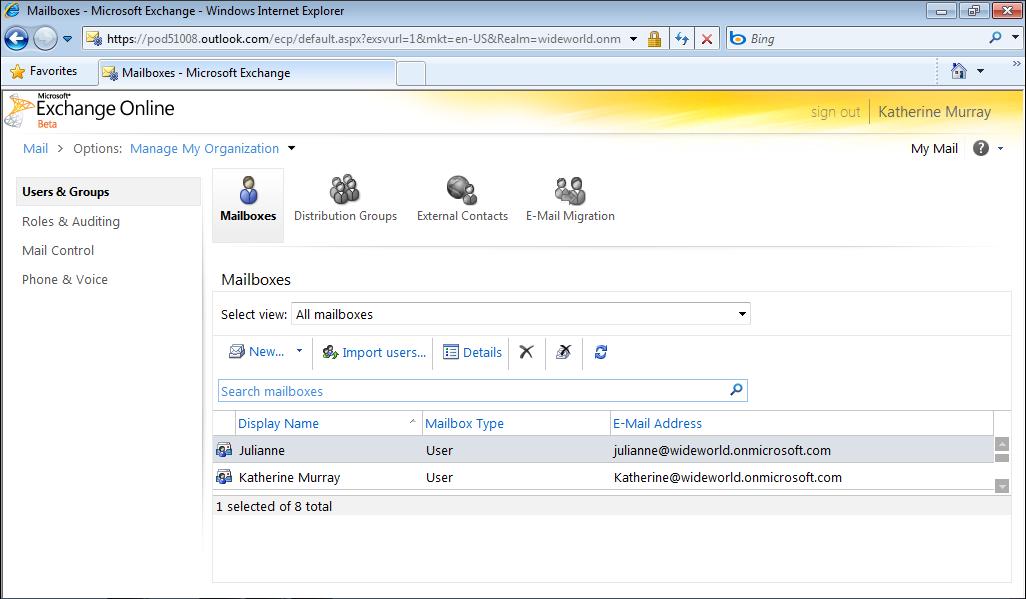The image size is (1026, 599).
Task: Open Phone & Voice in sidebar
Action: tap(65, 279)
